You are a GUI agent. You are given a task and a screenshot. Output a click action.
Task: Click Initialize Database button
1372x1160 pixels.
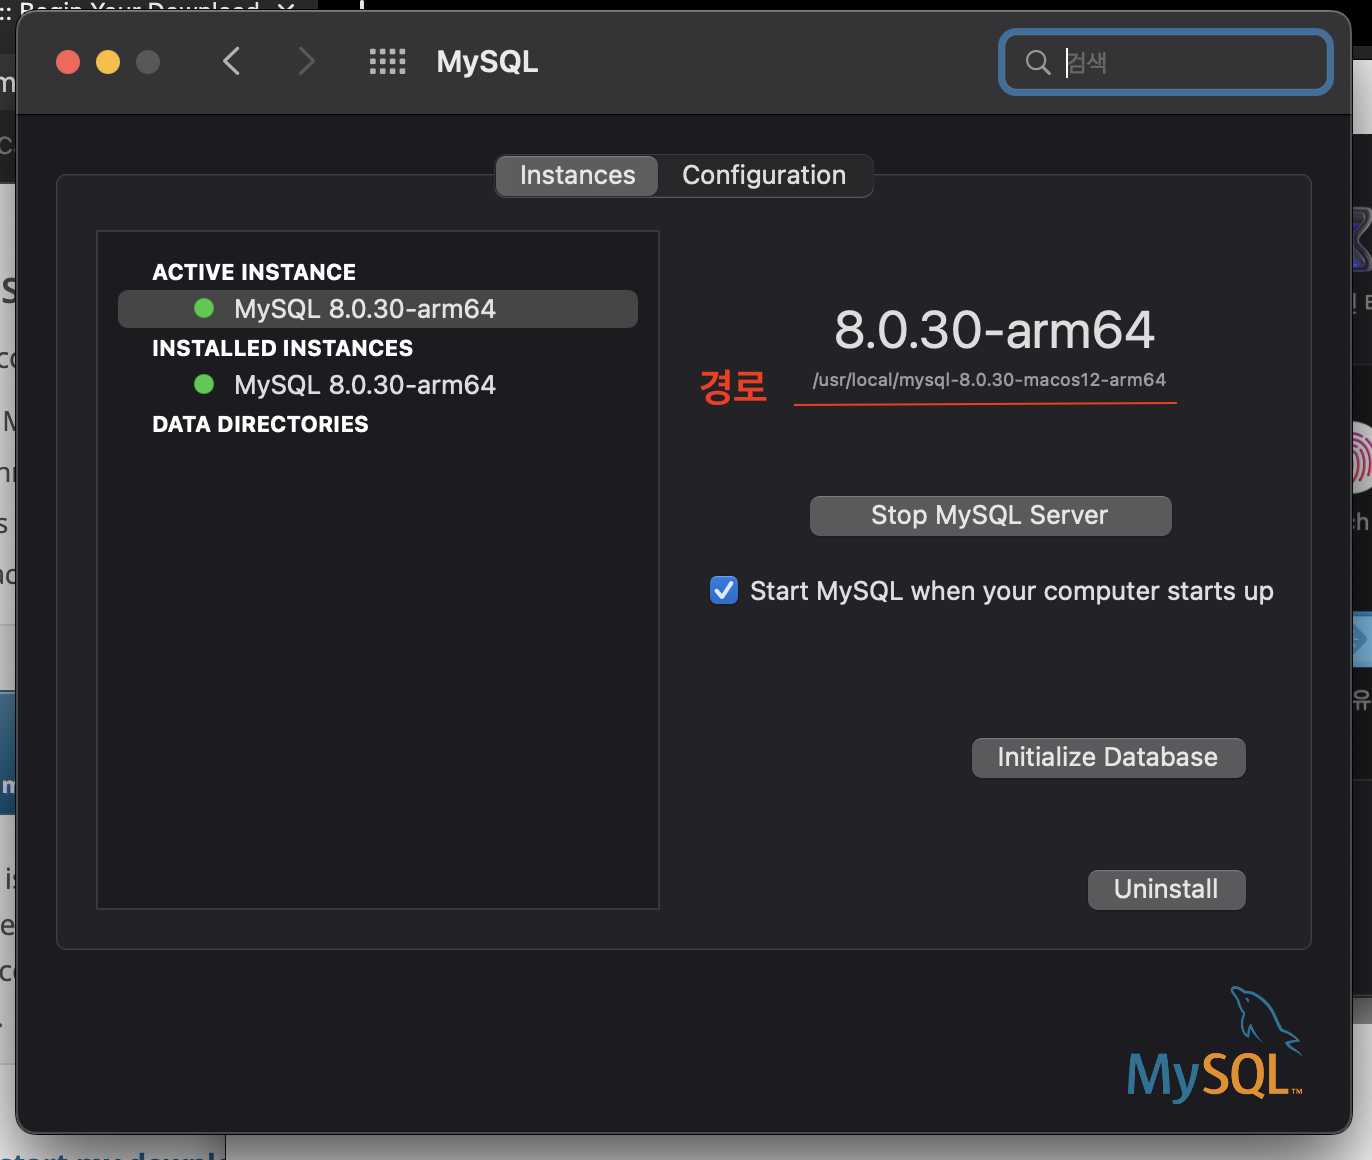tap(1108, 758)
